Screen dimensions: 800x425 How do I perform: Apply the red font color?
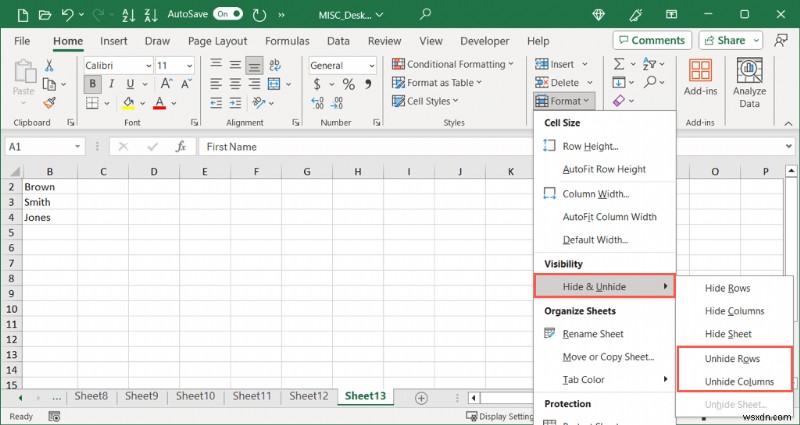(160, 103)
